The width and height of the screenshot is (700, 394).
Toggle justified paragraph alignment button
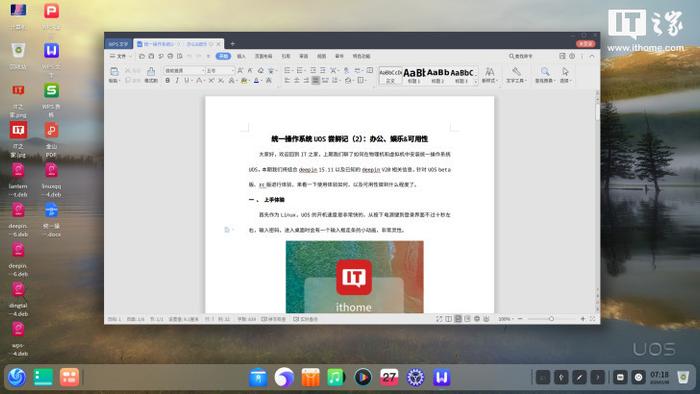316,80
